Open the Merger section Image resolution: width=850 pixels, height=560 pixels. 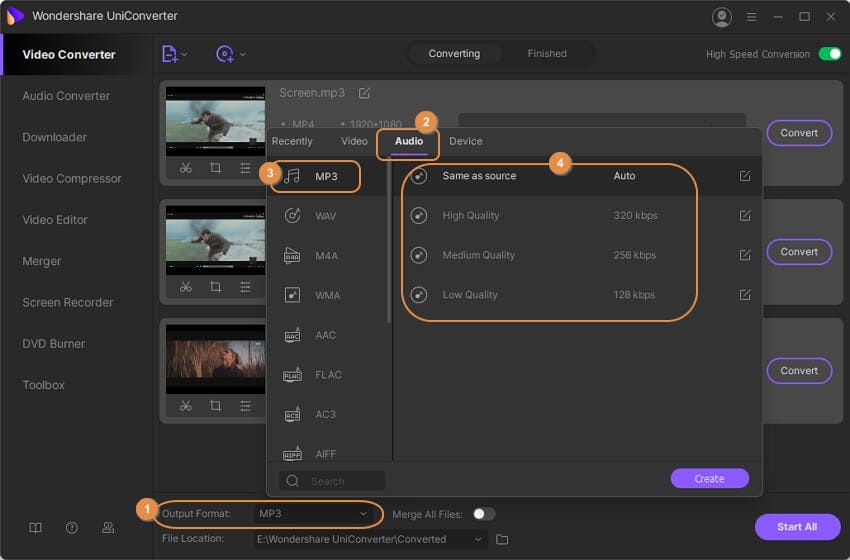(42, 261)
